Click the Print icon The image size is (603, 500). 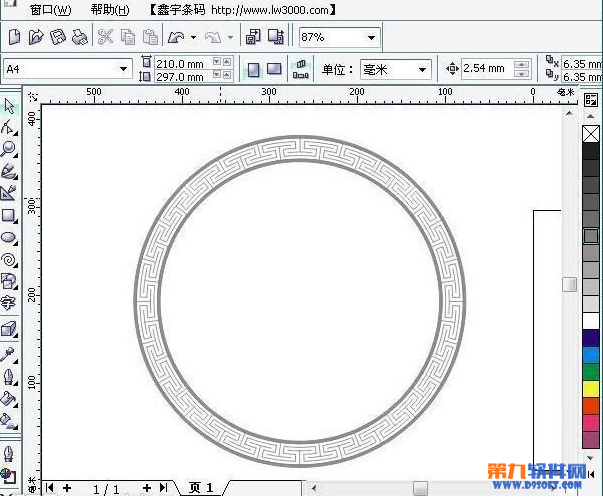tap(80, 37)
